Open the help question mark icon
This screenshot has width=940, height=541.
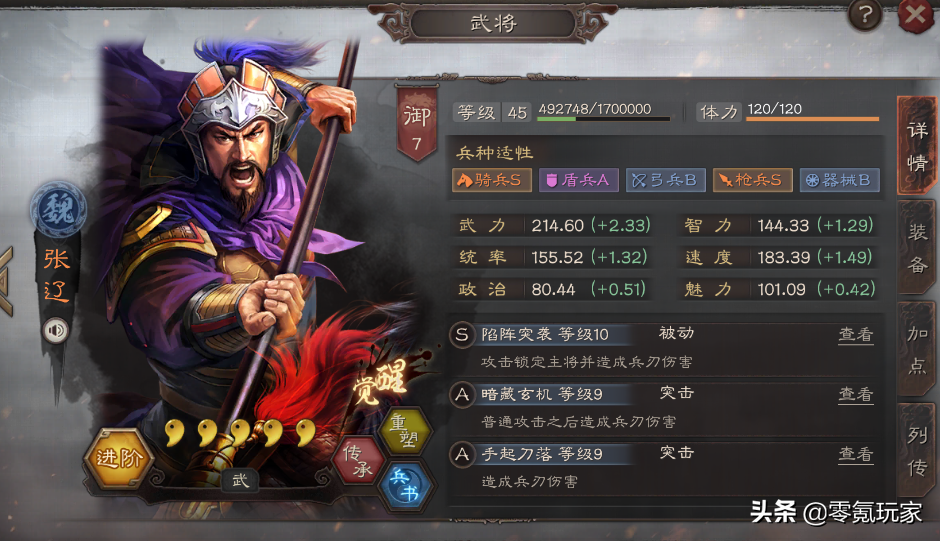click(x=865, y=14)
